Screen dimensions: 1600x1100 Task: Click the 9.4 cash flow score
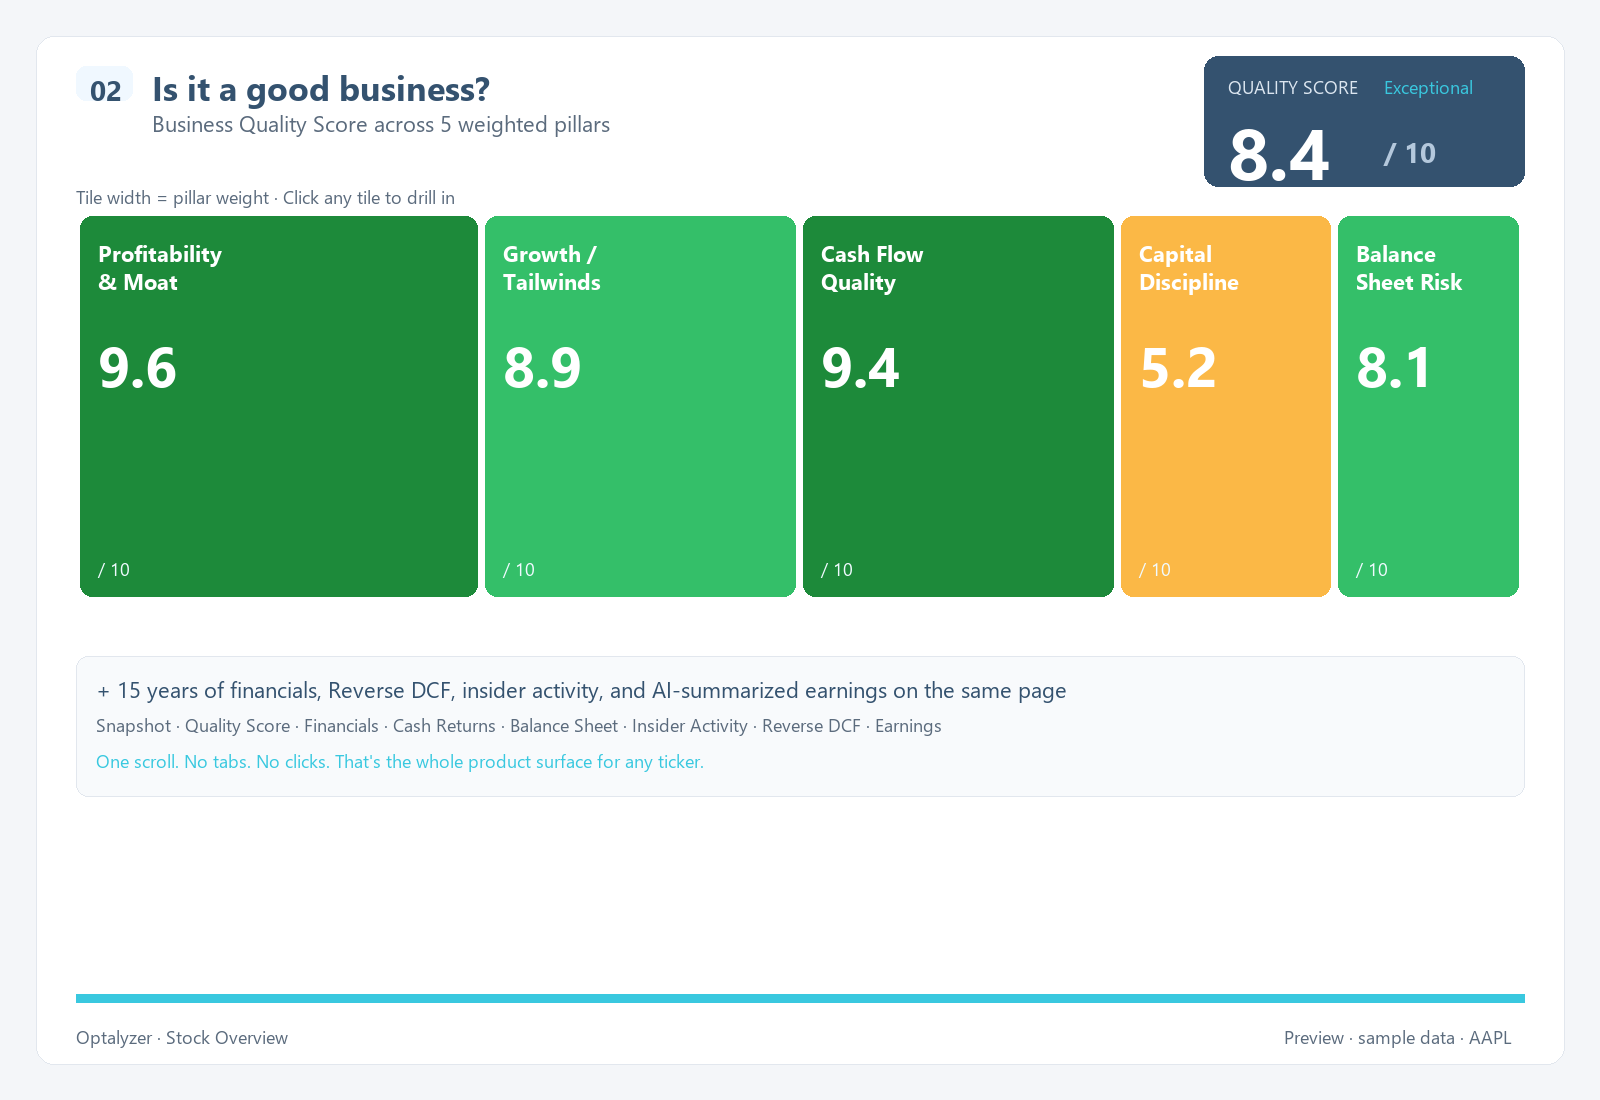click(860, 368)
